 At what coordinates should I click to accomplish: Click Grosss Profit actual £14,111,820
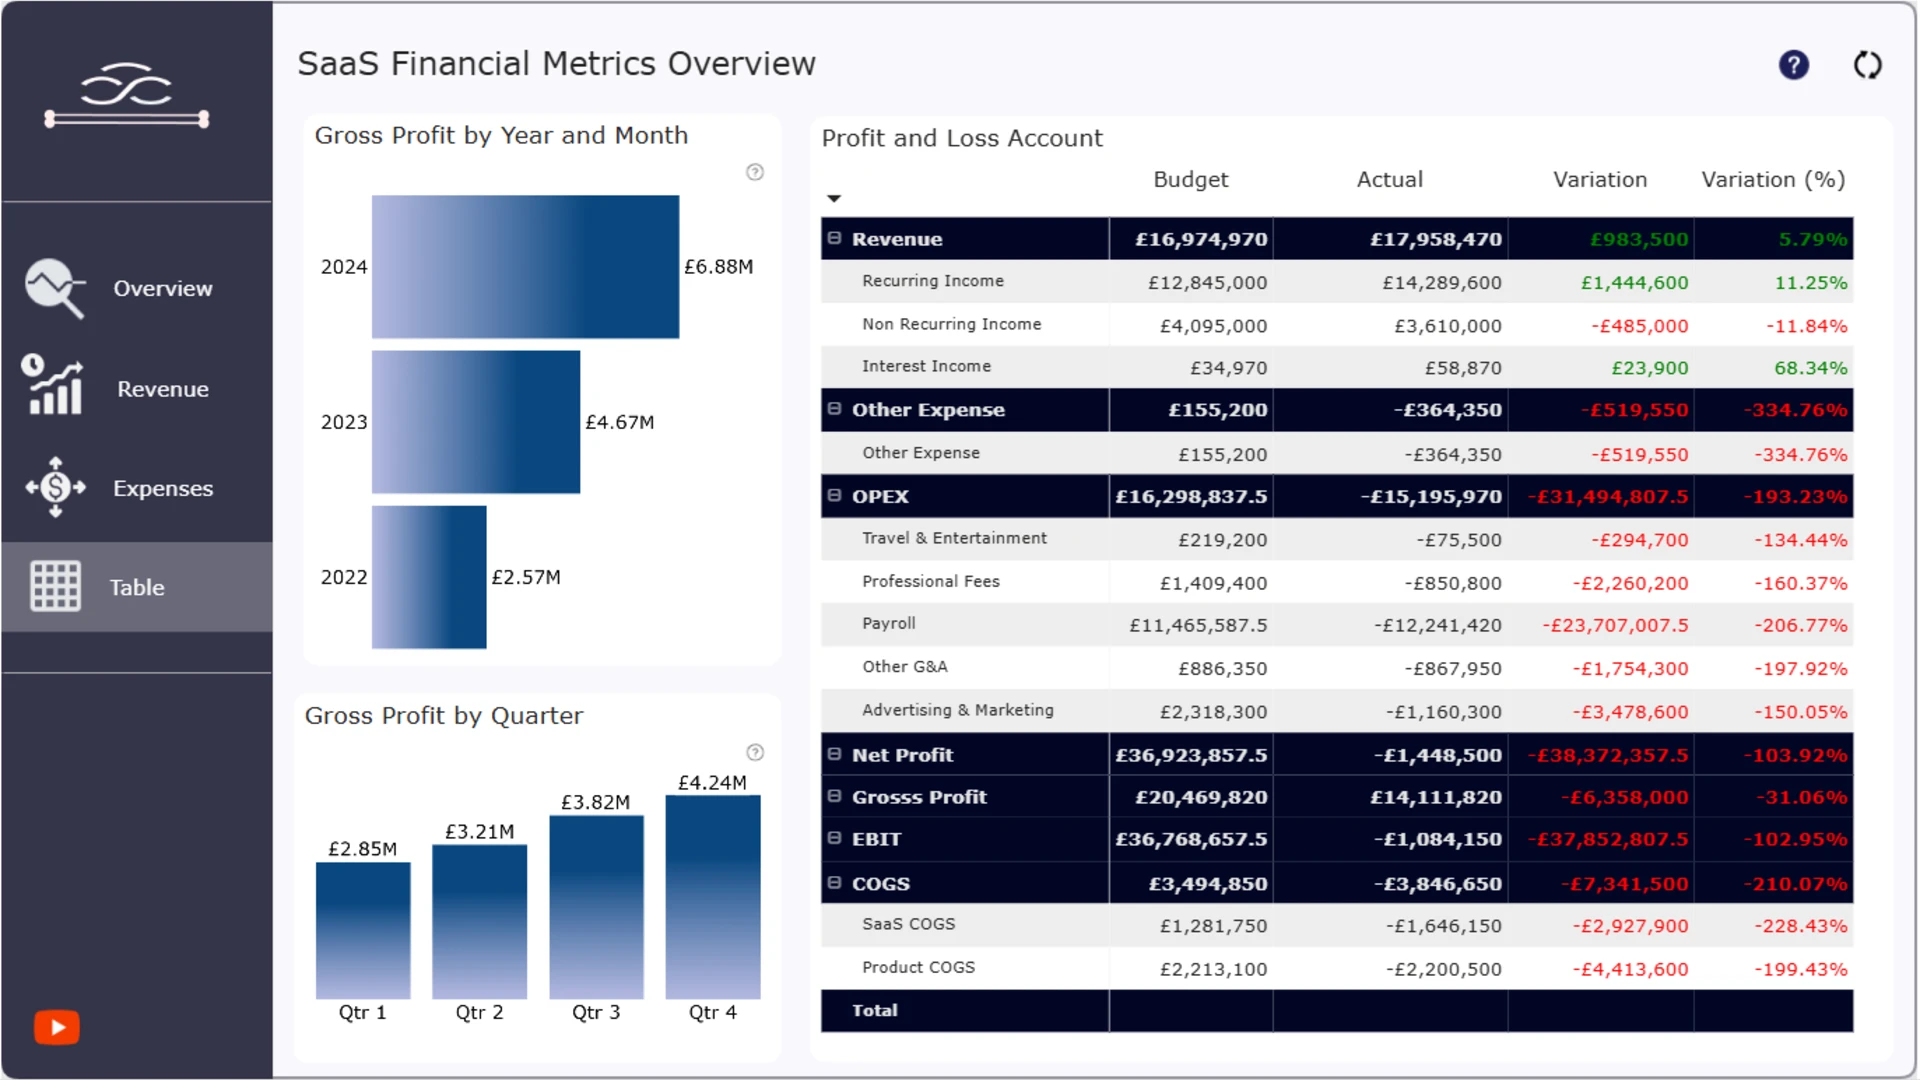click(1436, 797)
